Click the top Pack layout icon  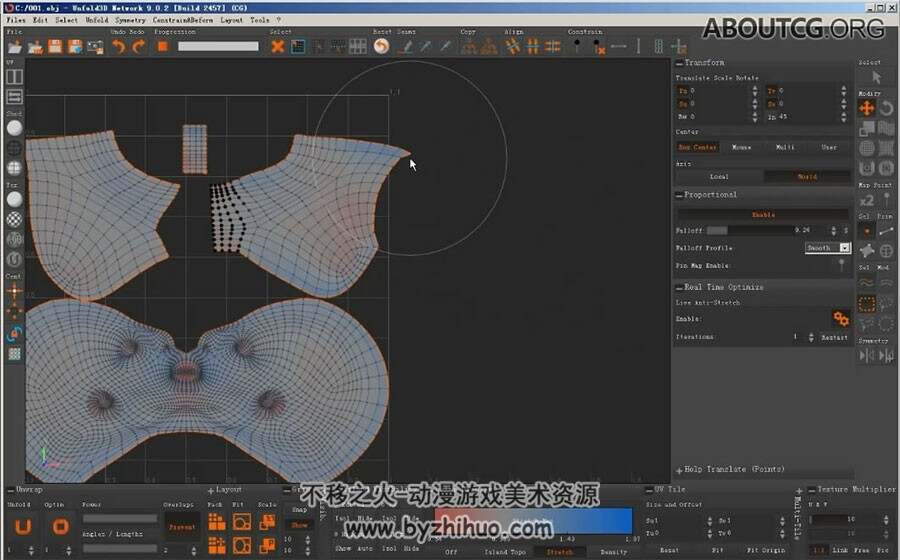pyautogui.click(x=216, y=522)
